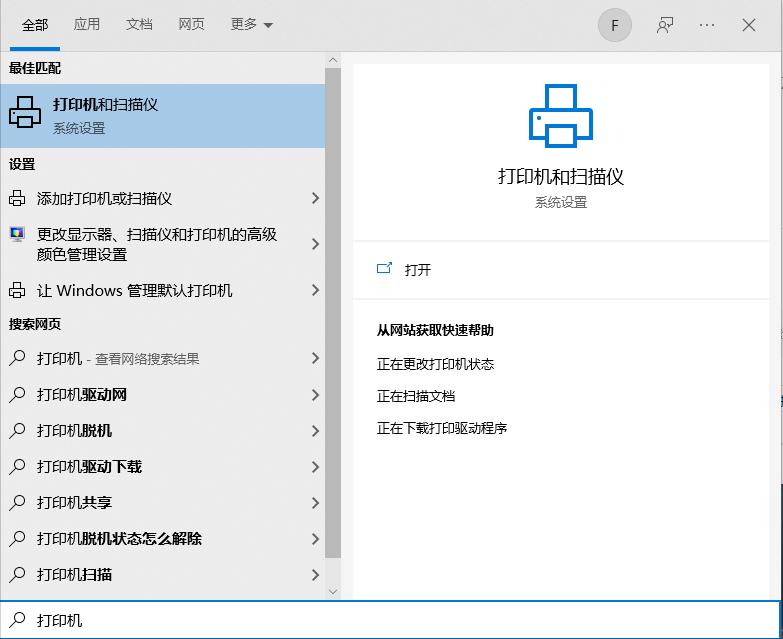Expand chevron for 打印机脱机状态怎么解除
The image size is (783, 639).
pyautogui.click(x=315, y=539)
